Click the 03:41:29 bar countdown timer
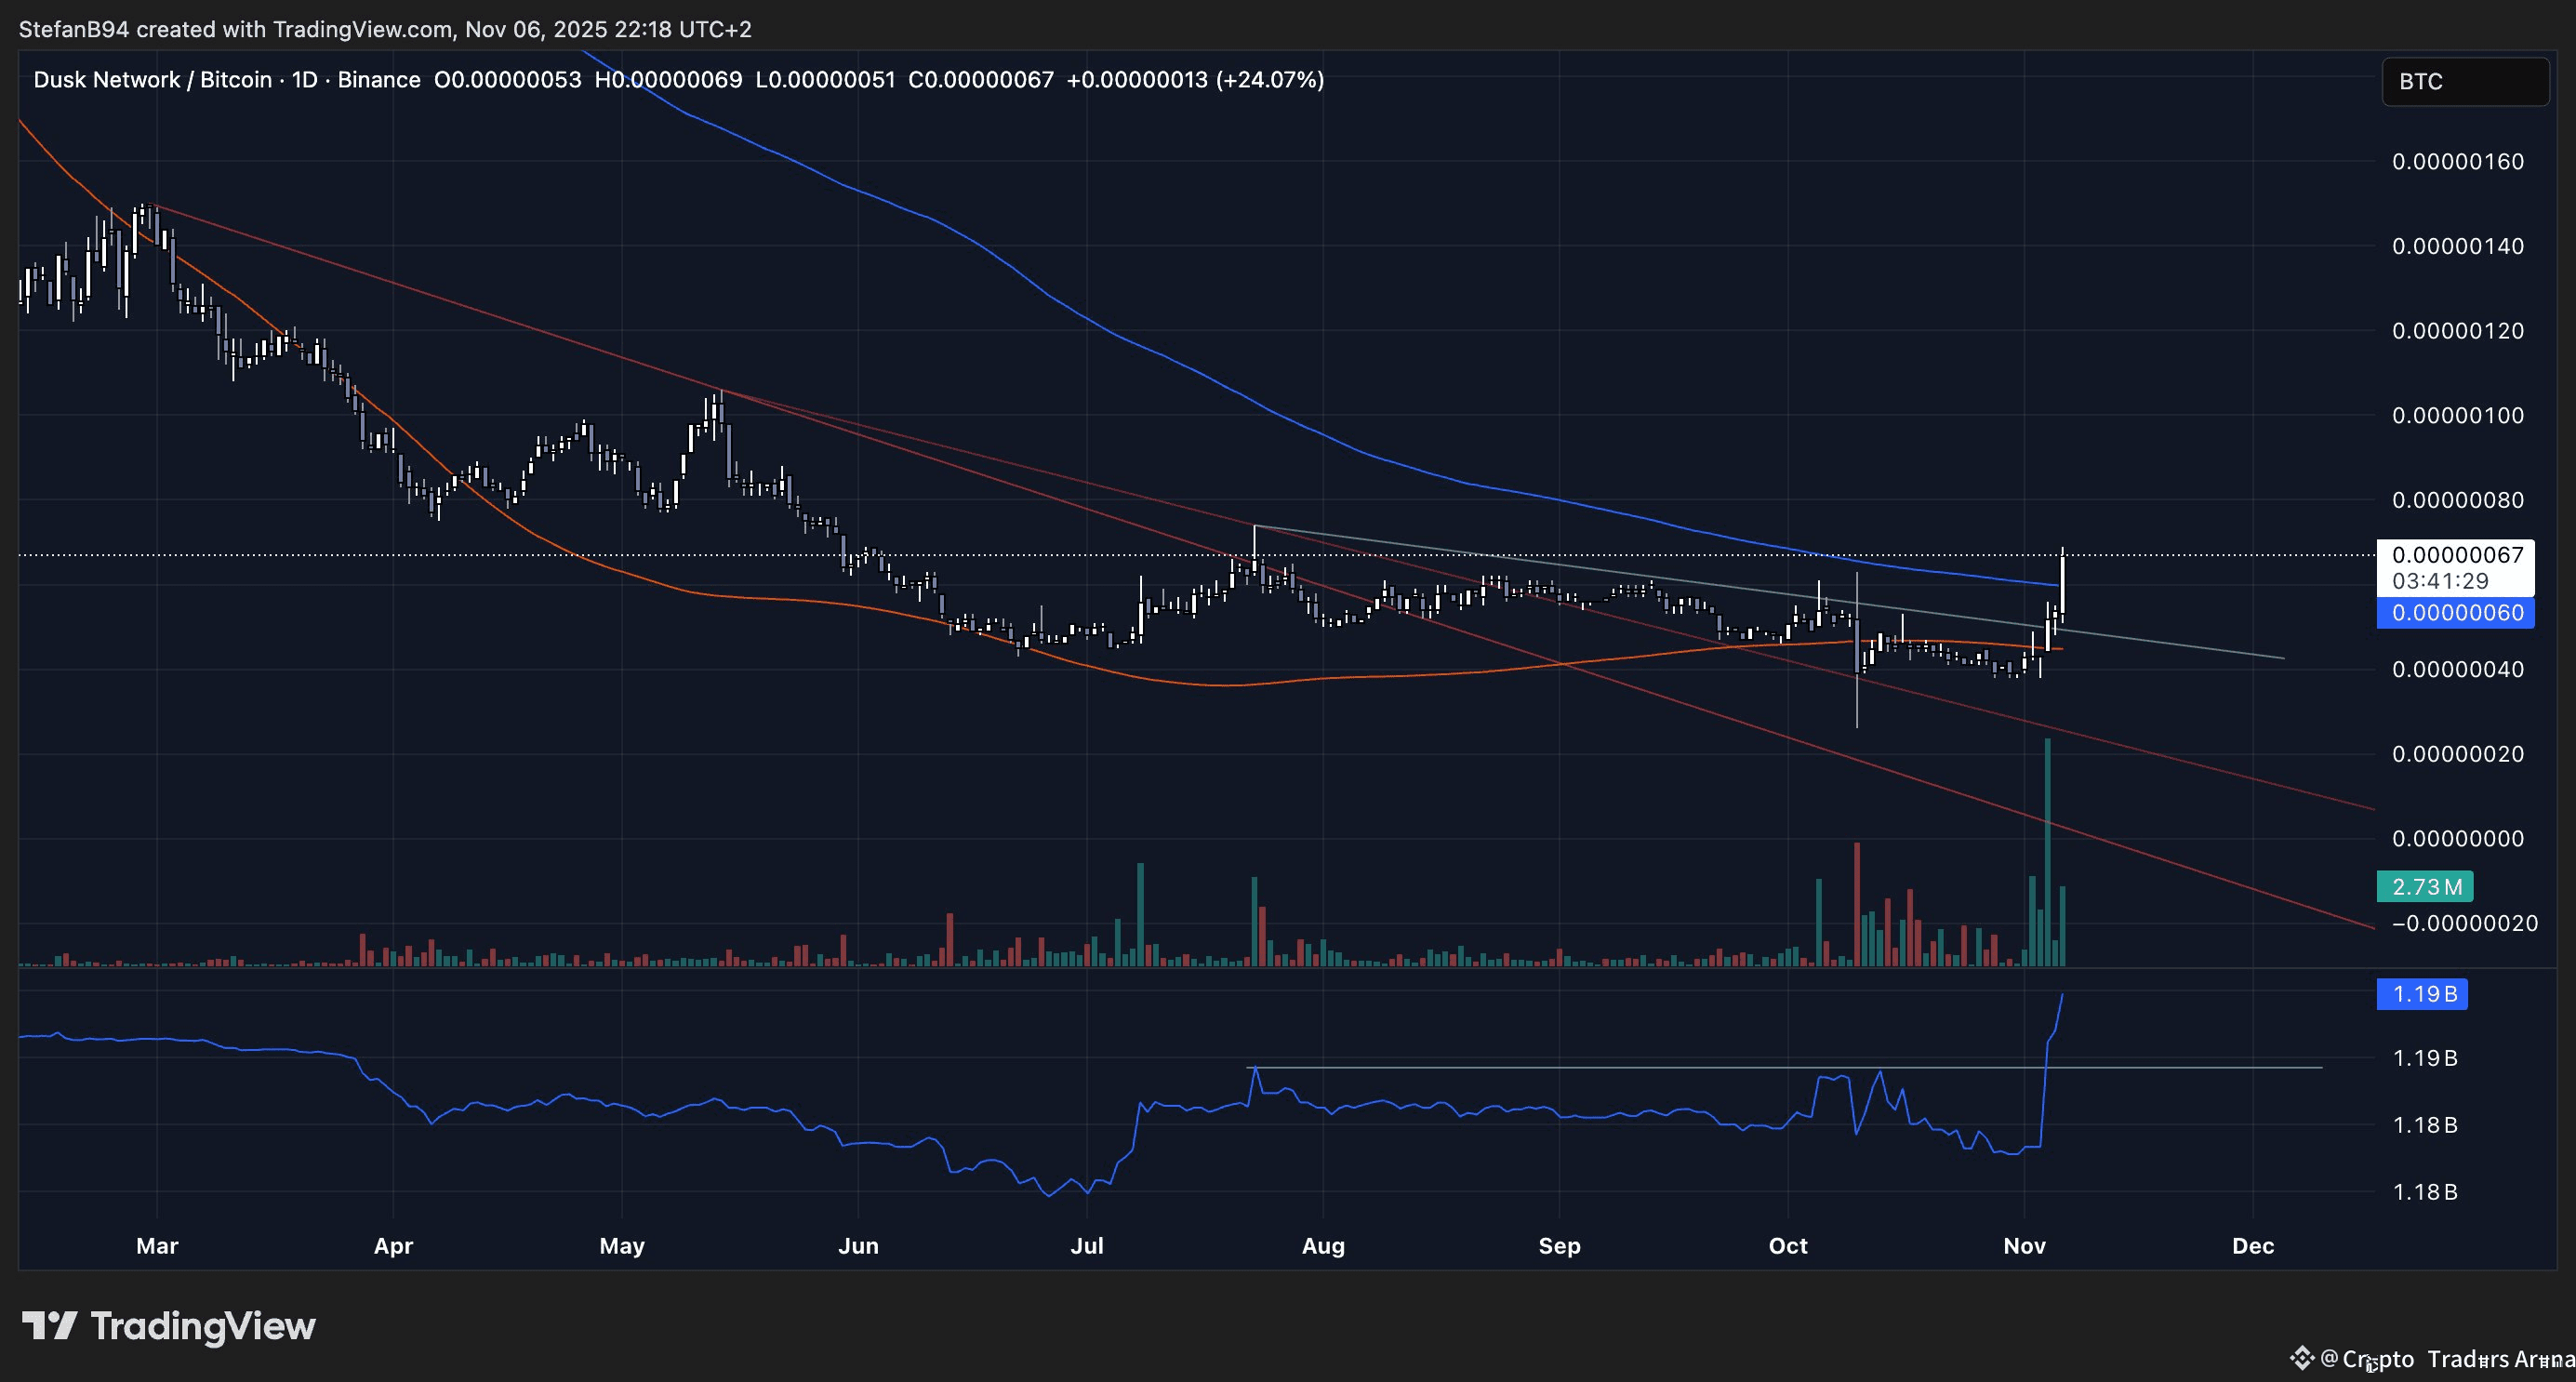Viewport: 2576px width, 1382px height. (2441, 581)
